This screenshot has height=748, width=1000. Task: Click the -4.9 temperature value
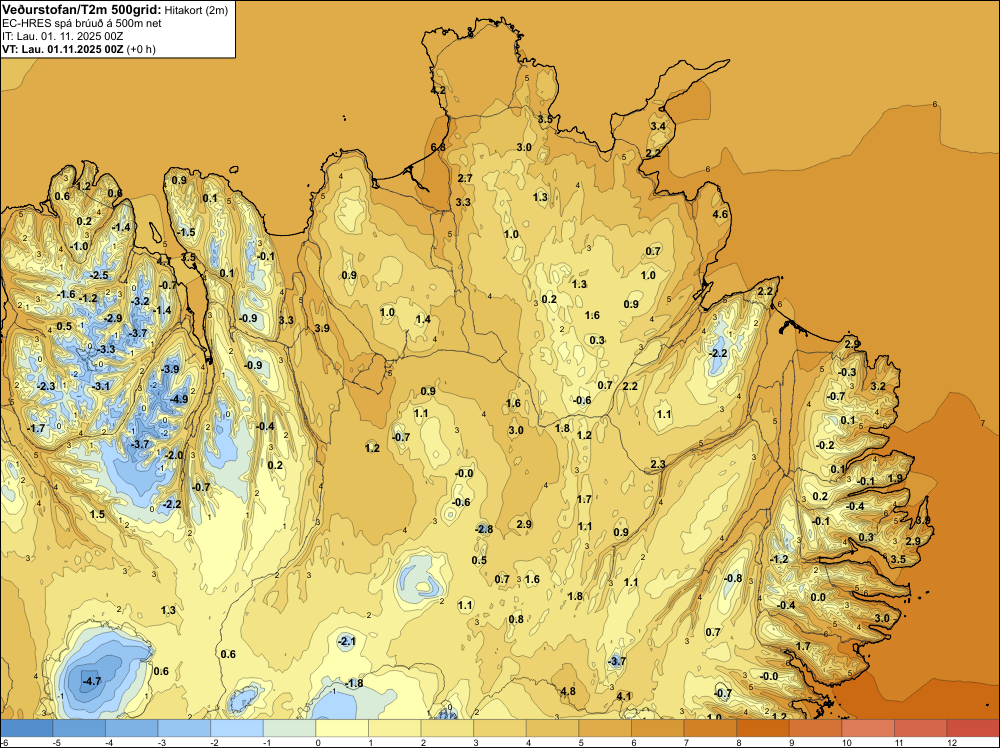click(179, 399)
